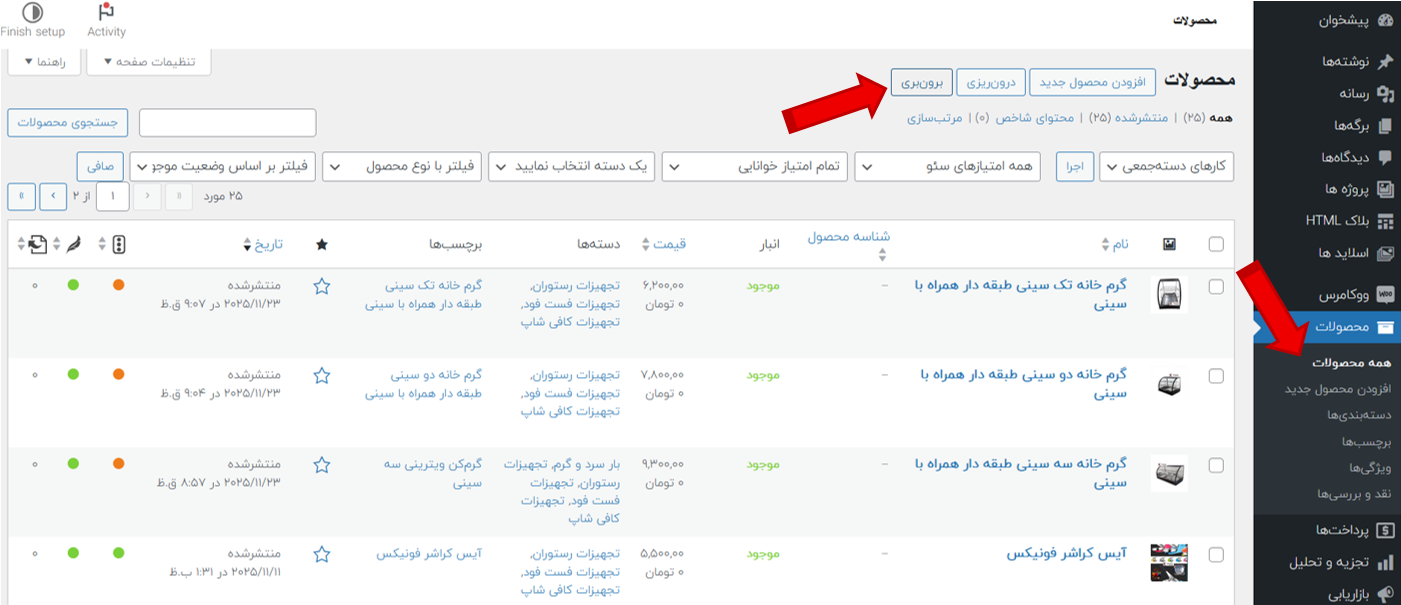Open the فیلتر با نوع محصول dropdown
The width and height of the screenshot is (1401, 605).
click(401, 167)
